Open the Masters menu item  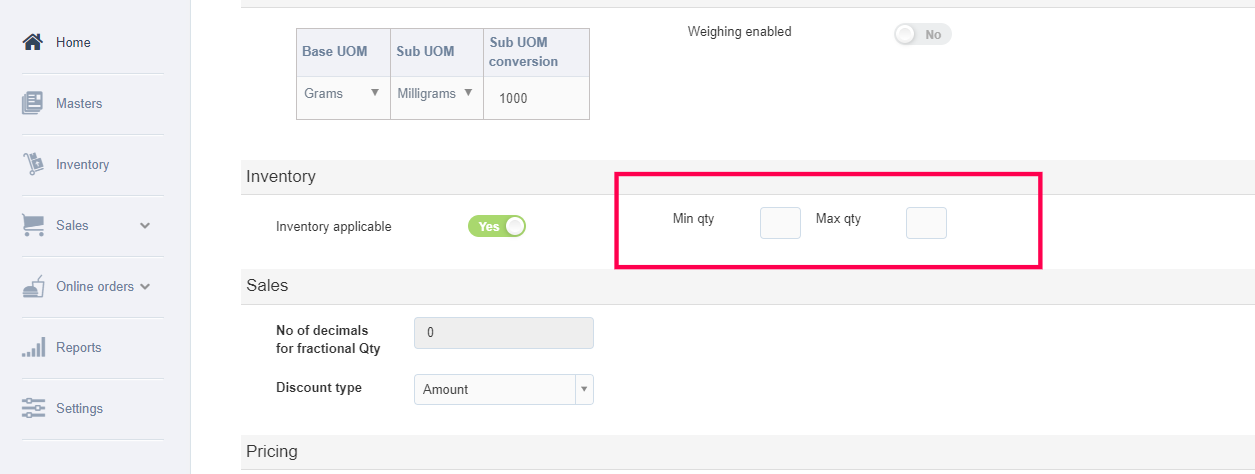pos(79,104)
